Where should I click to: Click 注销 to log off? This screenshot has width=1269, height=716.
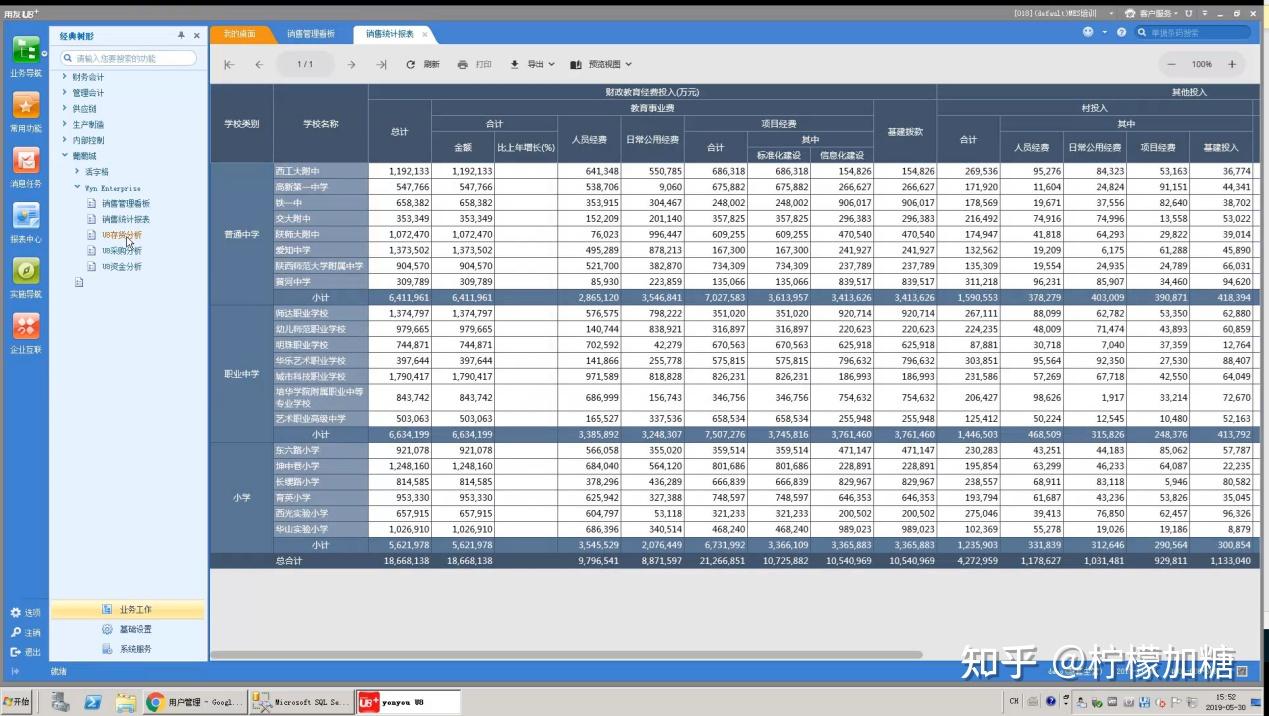click(28, 632)
